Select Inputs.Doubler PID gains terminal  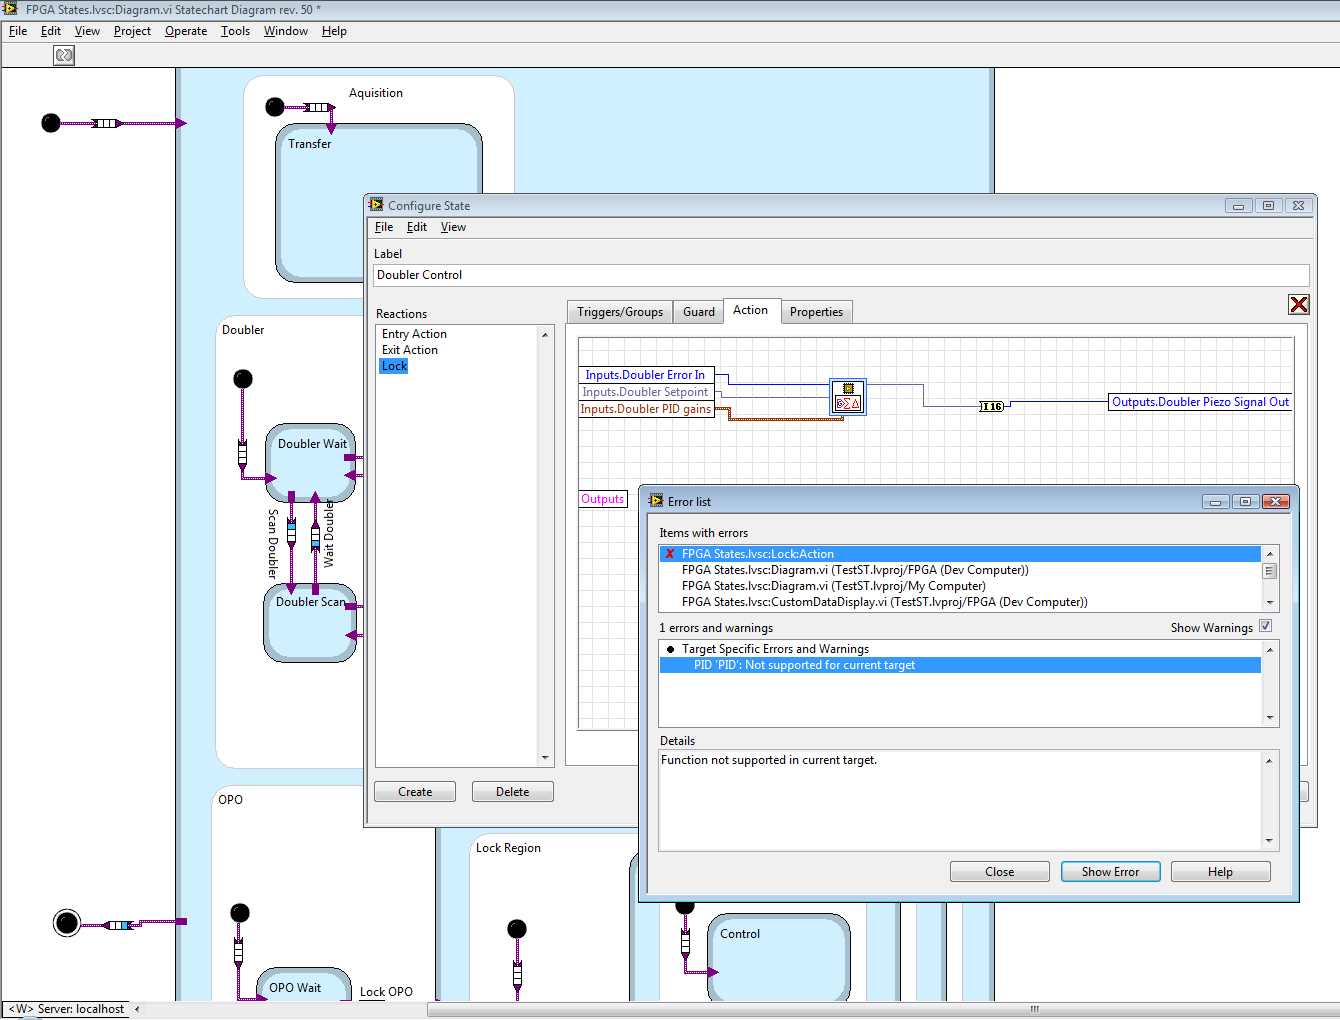tap(646, 409)
